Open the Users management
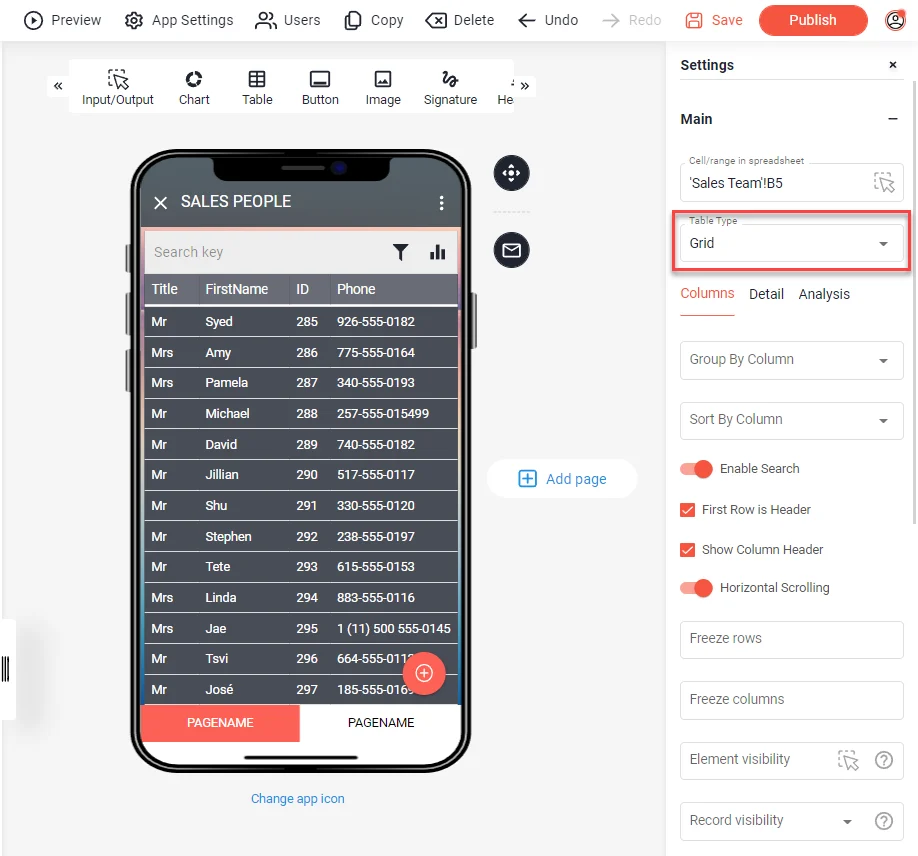Image resolution: width=918 pixels, height=856 pixels. 287,20
